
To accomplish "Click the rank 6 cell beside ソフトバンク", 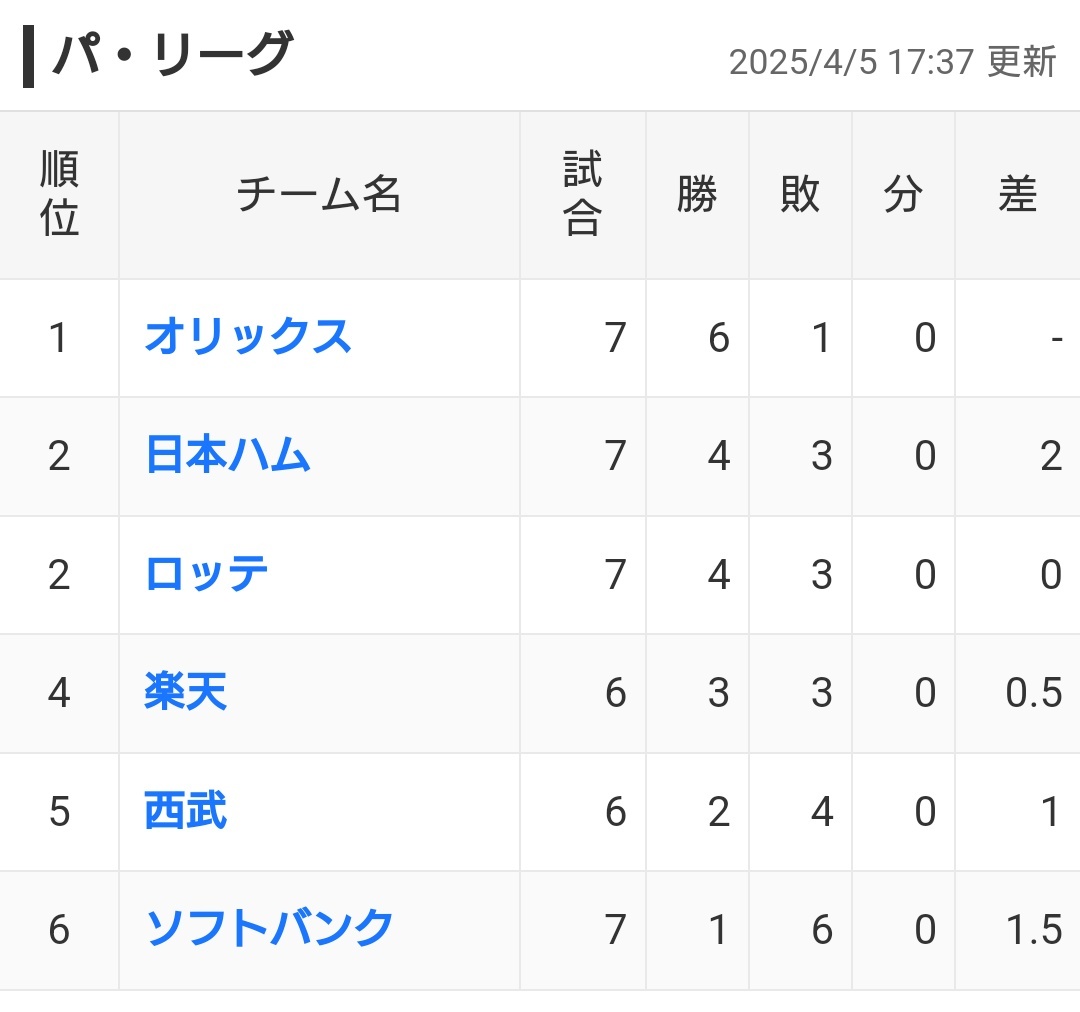I will point(59,929).
